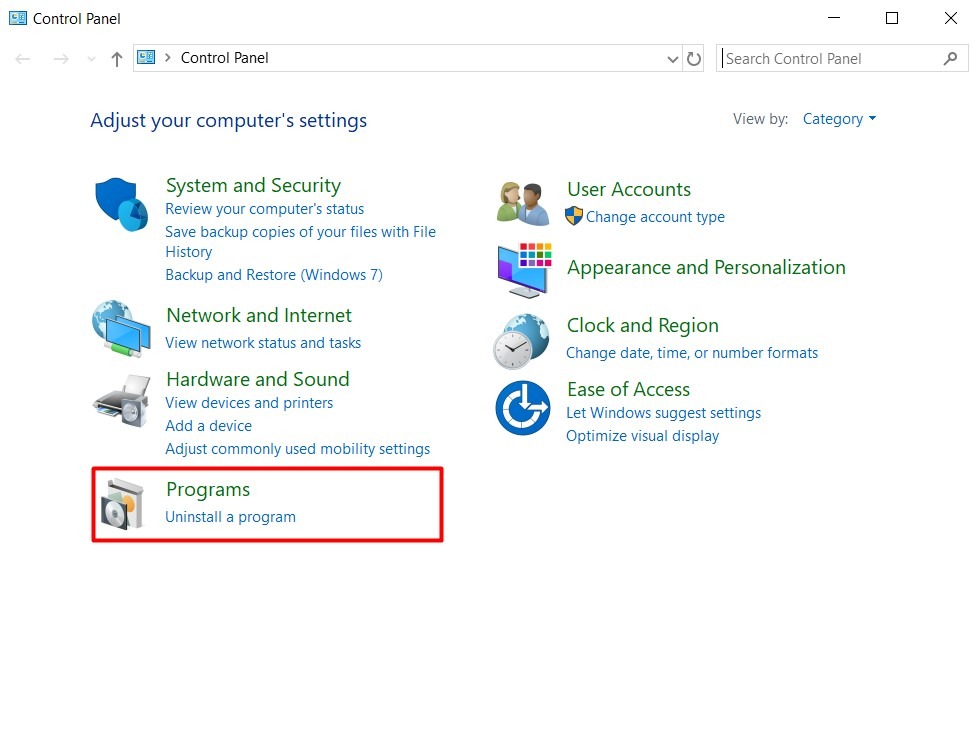Screen dimensions: 980x738
Task: Open Hardware and Sound category
Action: click(x=258, y=379)
